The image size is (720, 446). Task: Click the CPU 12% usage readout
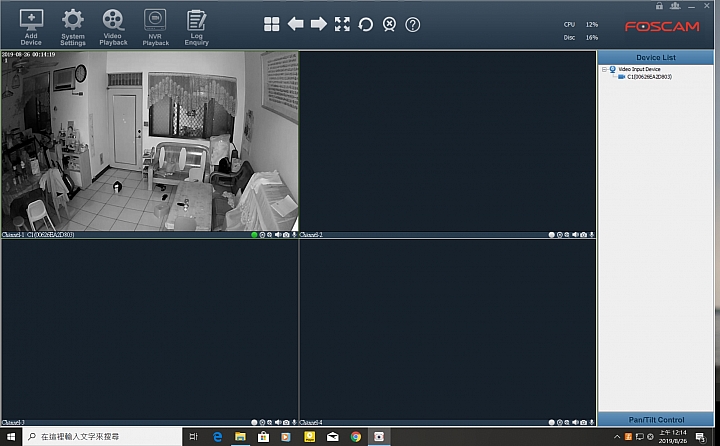click(x=581, y=24)
